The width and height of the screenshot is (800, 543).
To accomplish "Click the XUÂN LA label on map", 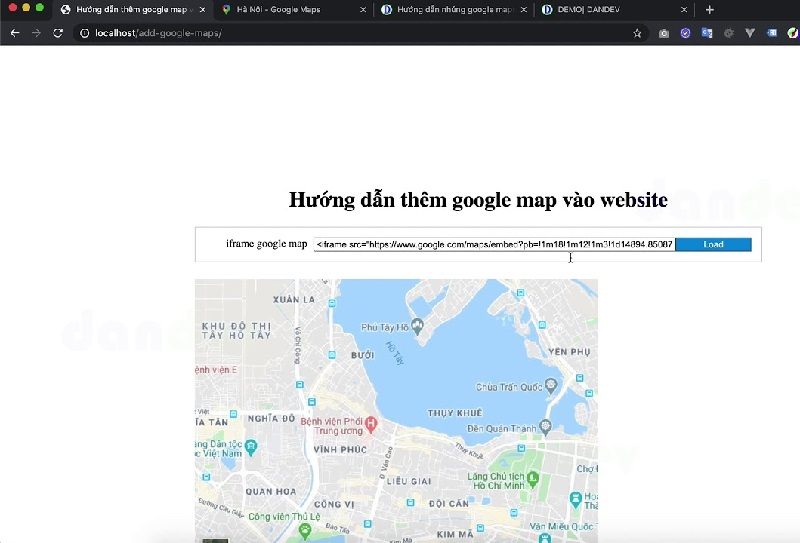I will click(294, 300).
